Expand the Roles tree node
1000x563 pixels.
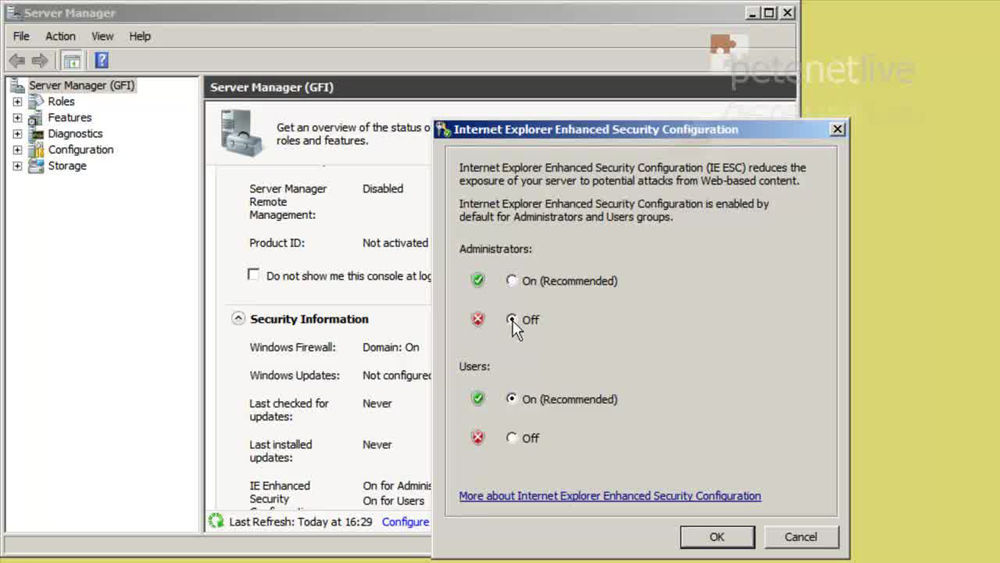[x=17, y=101]
